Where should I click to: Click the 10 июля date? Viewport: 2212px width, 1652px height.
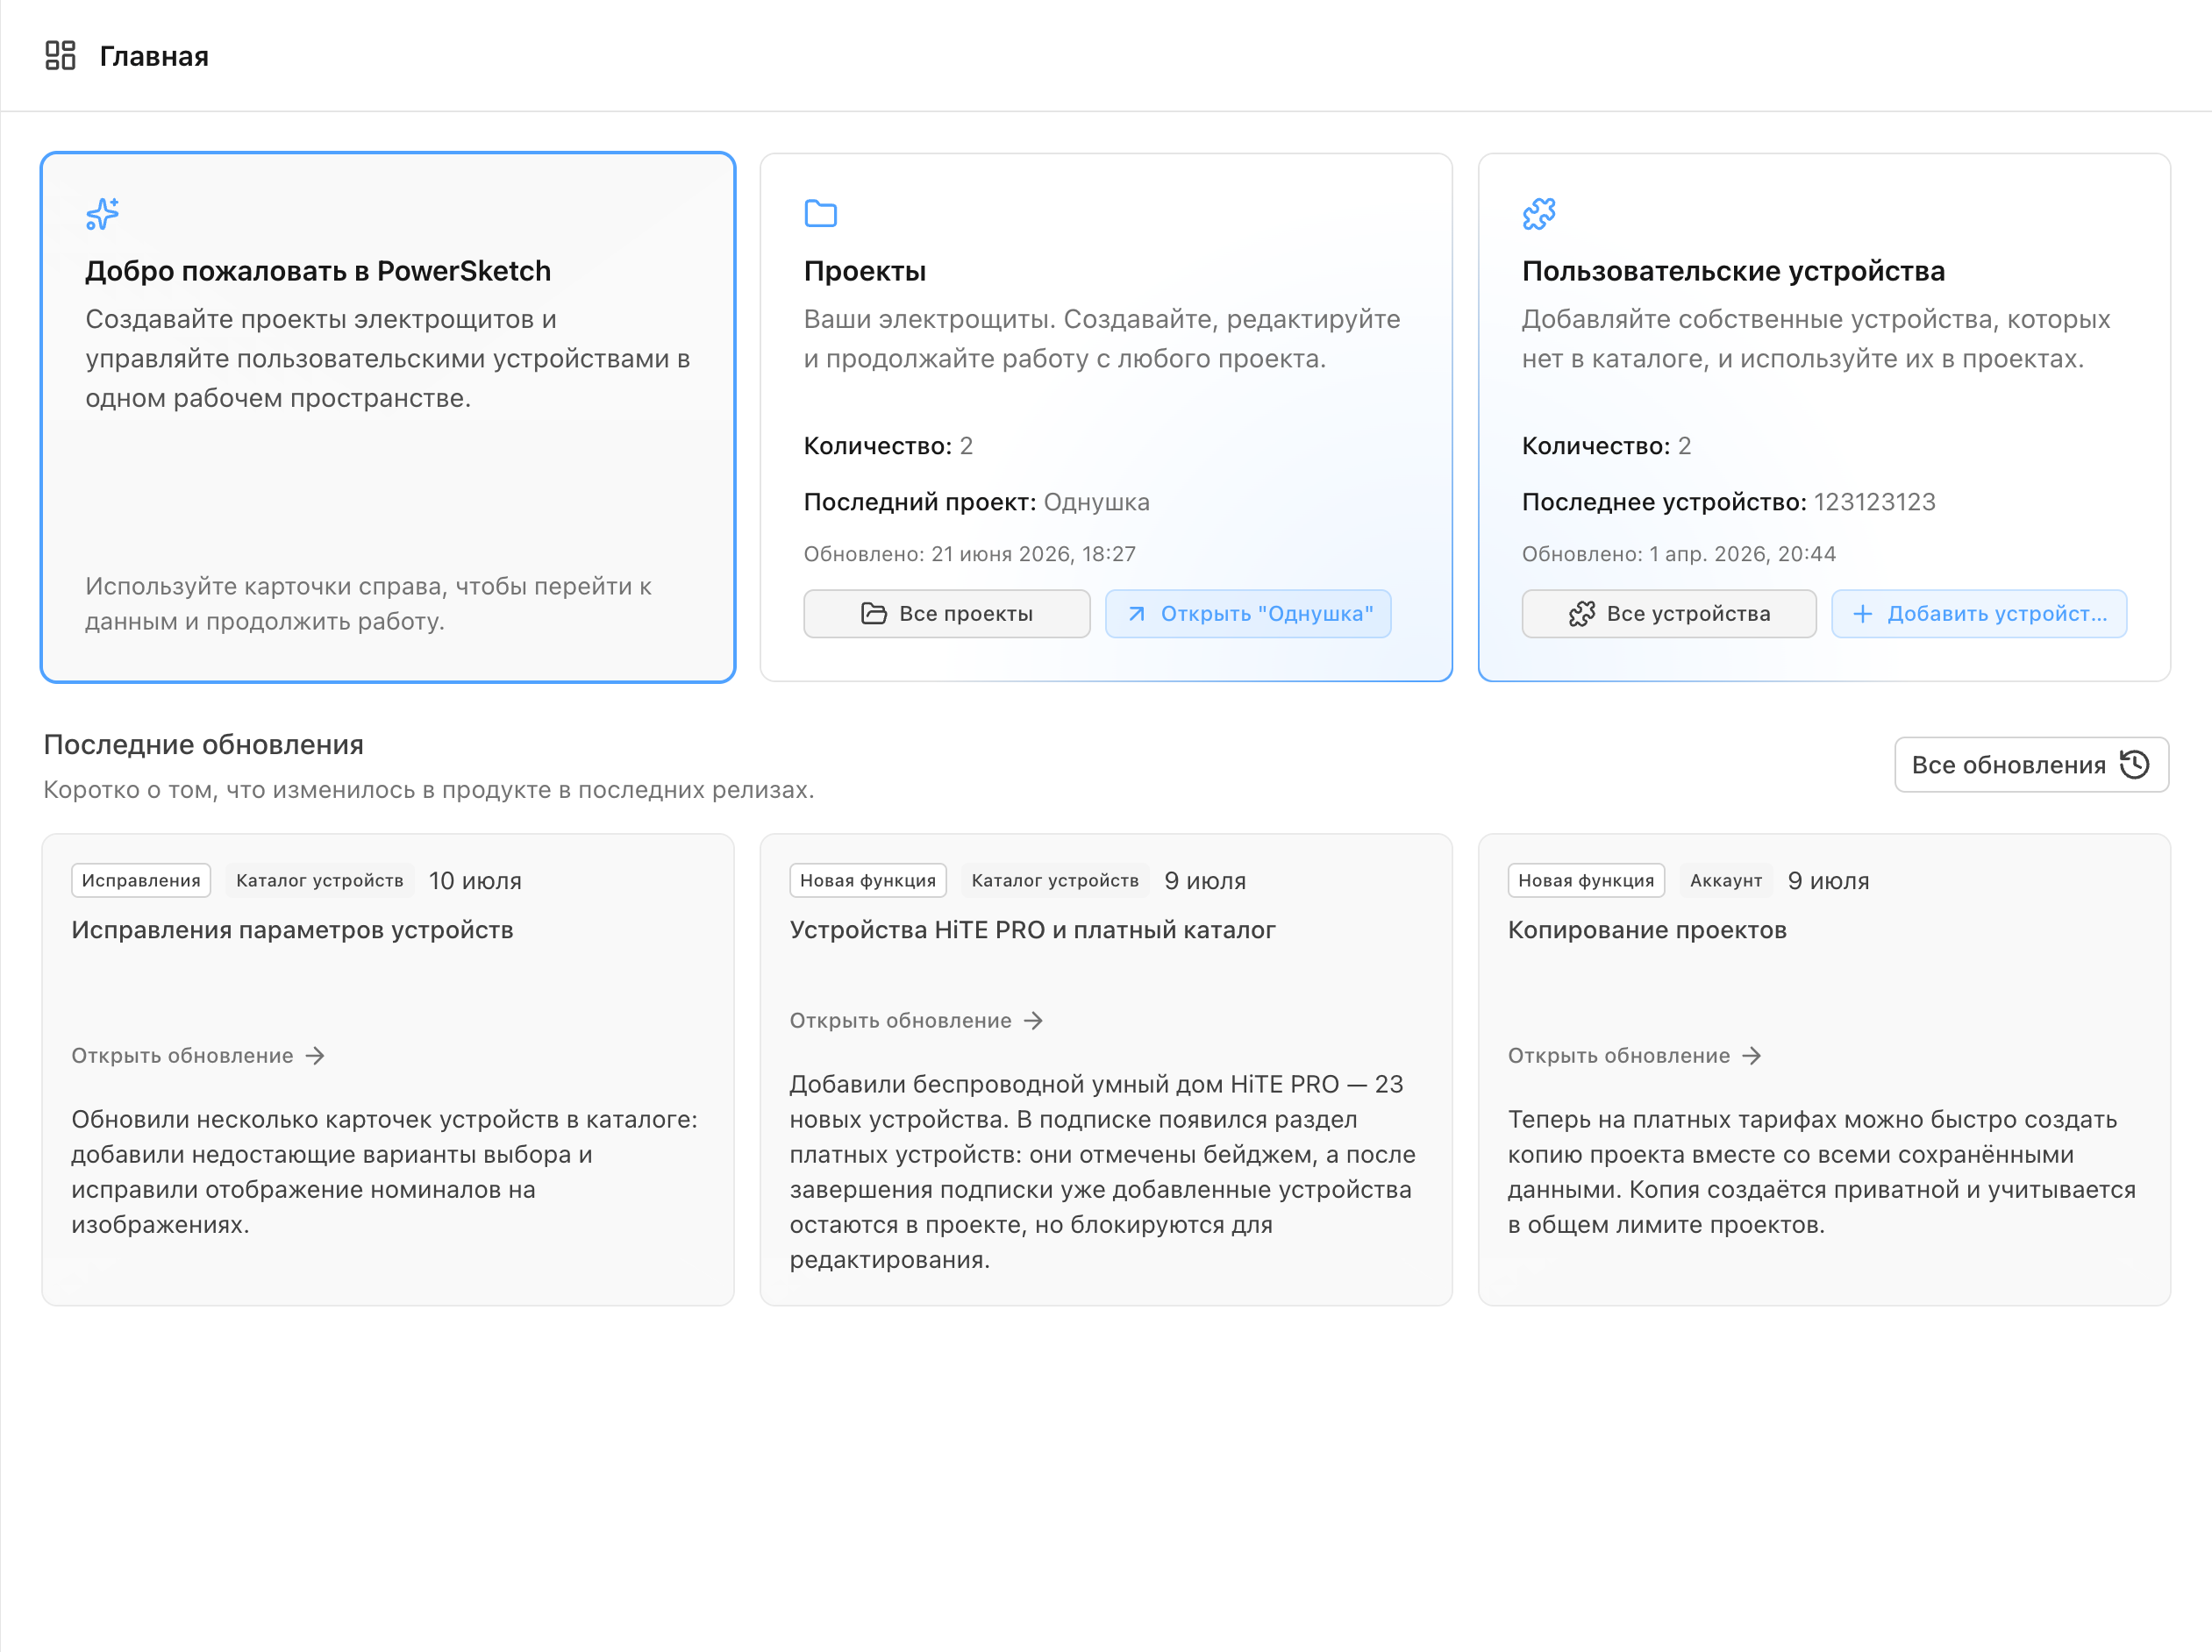click(x=475, y=881)
